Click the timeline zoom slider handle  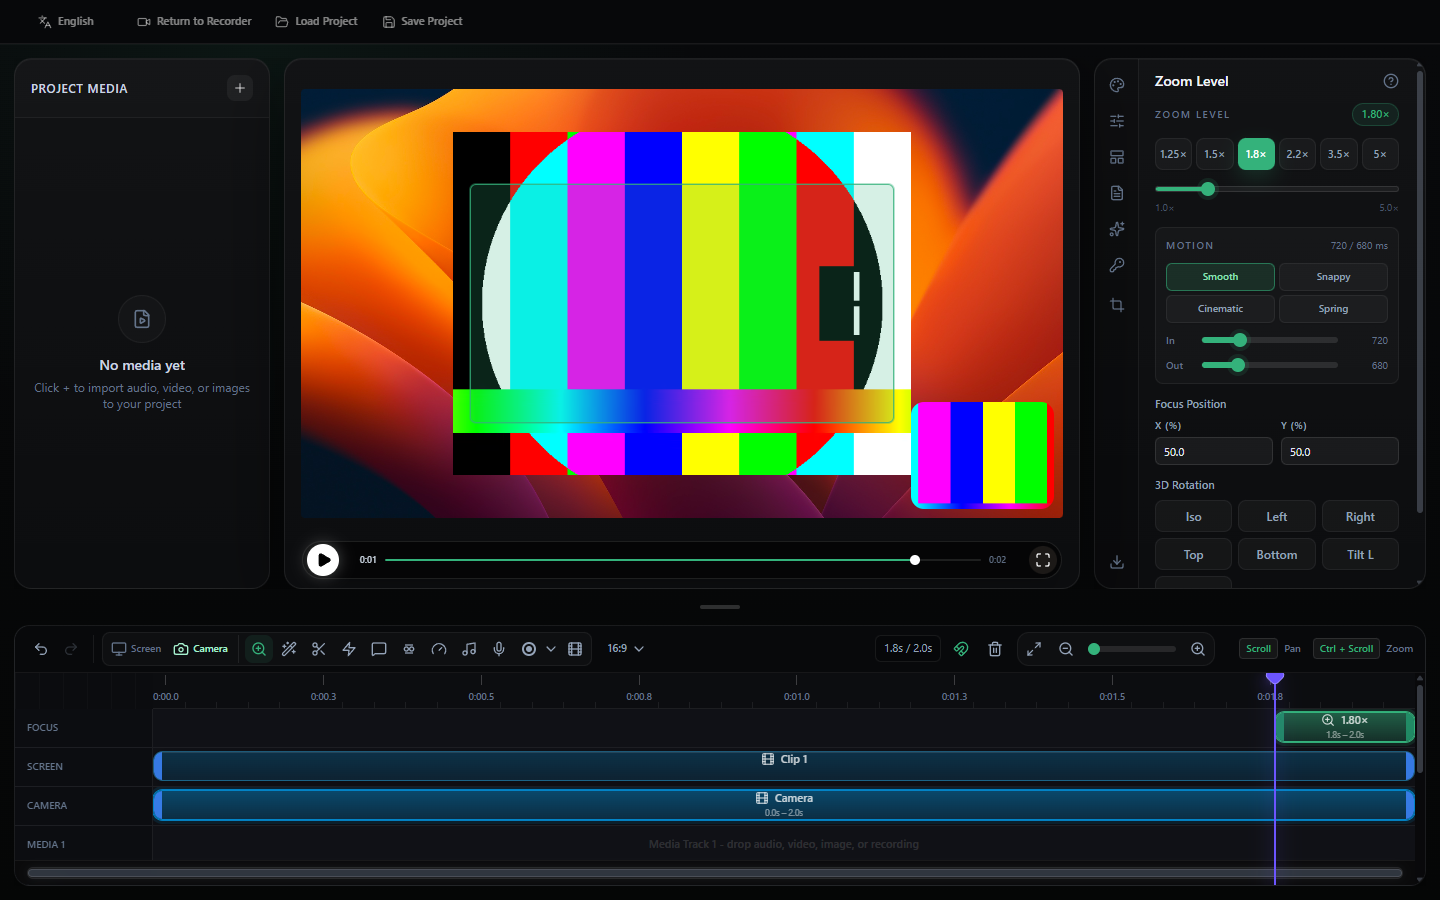click(x=1094, y=649)
